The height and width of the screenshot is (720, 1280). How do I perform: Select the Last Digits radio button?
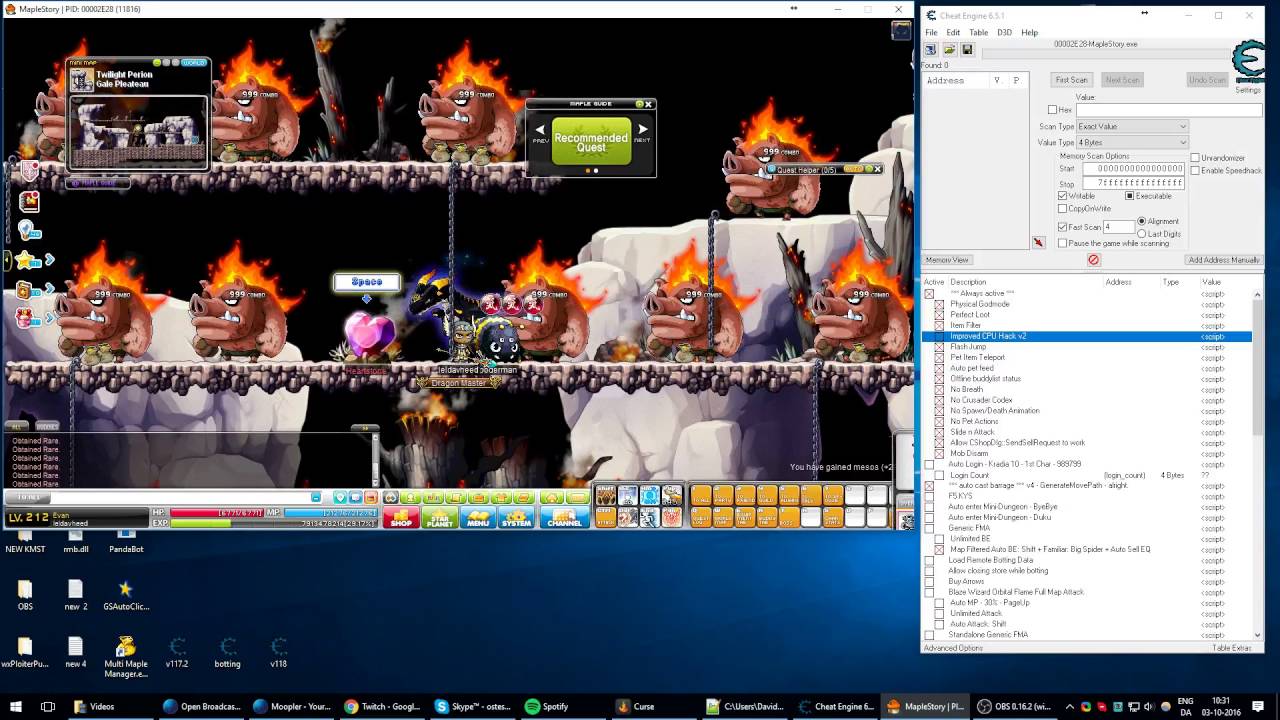click(1142, 234)
